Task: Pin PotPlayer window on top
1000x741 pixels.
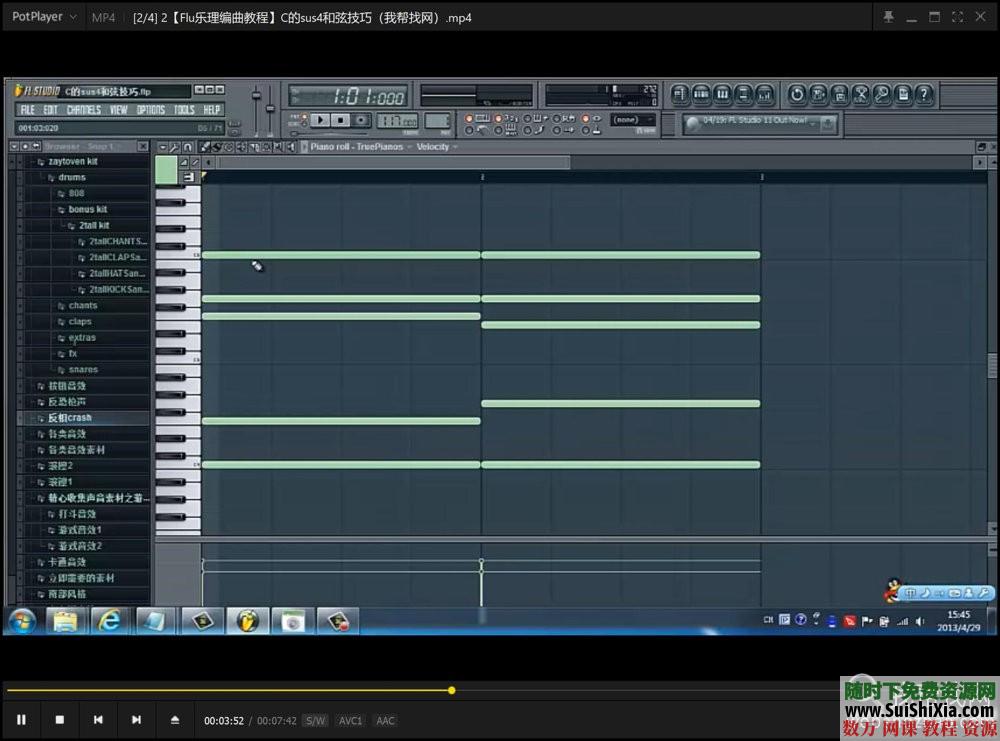Action: 888,17
